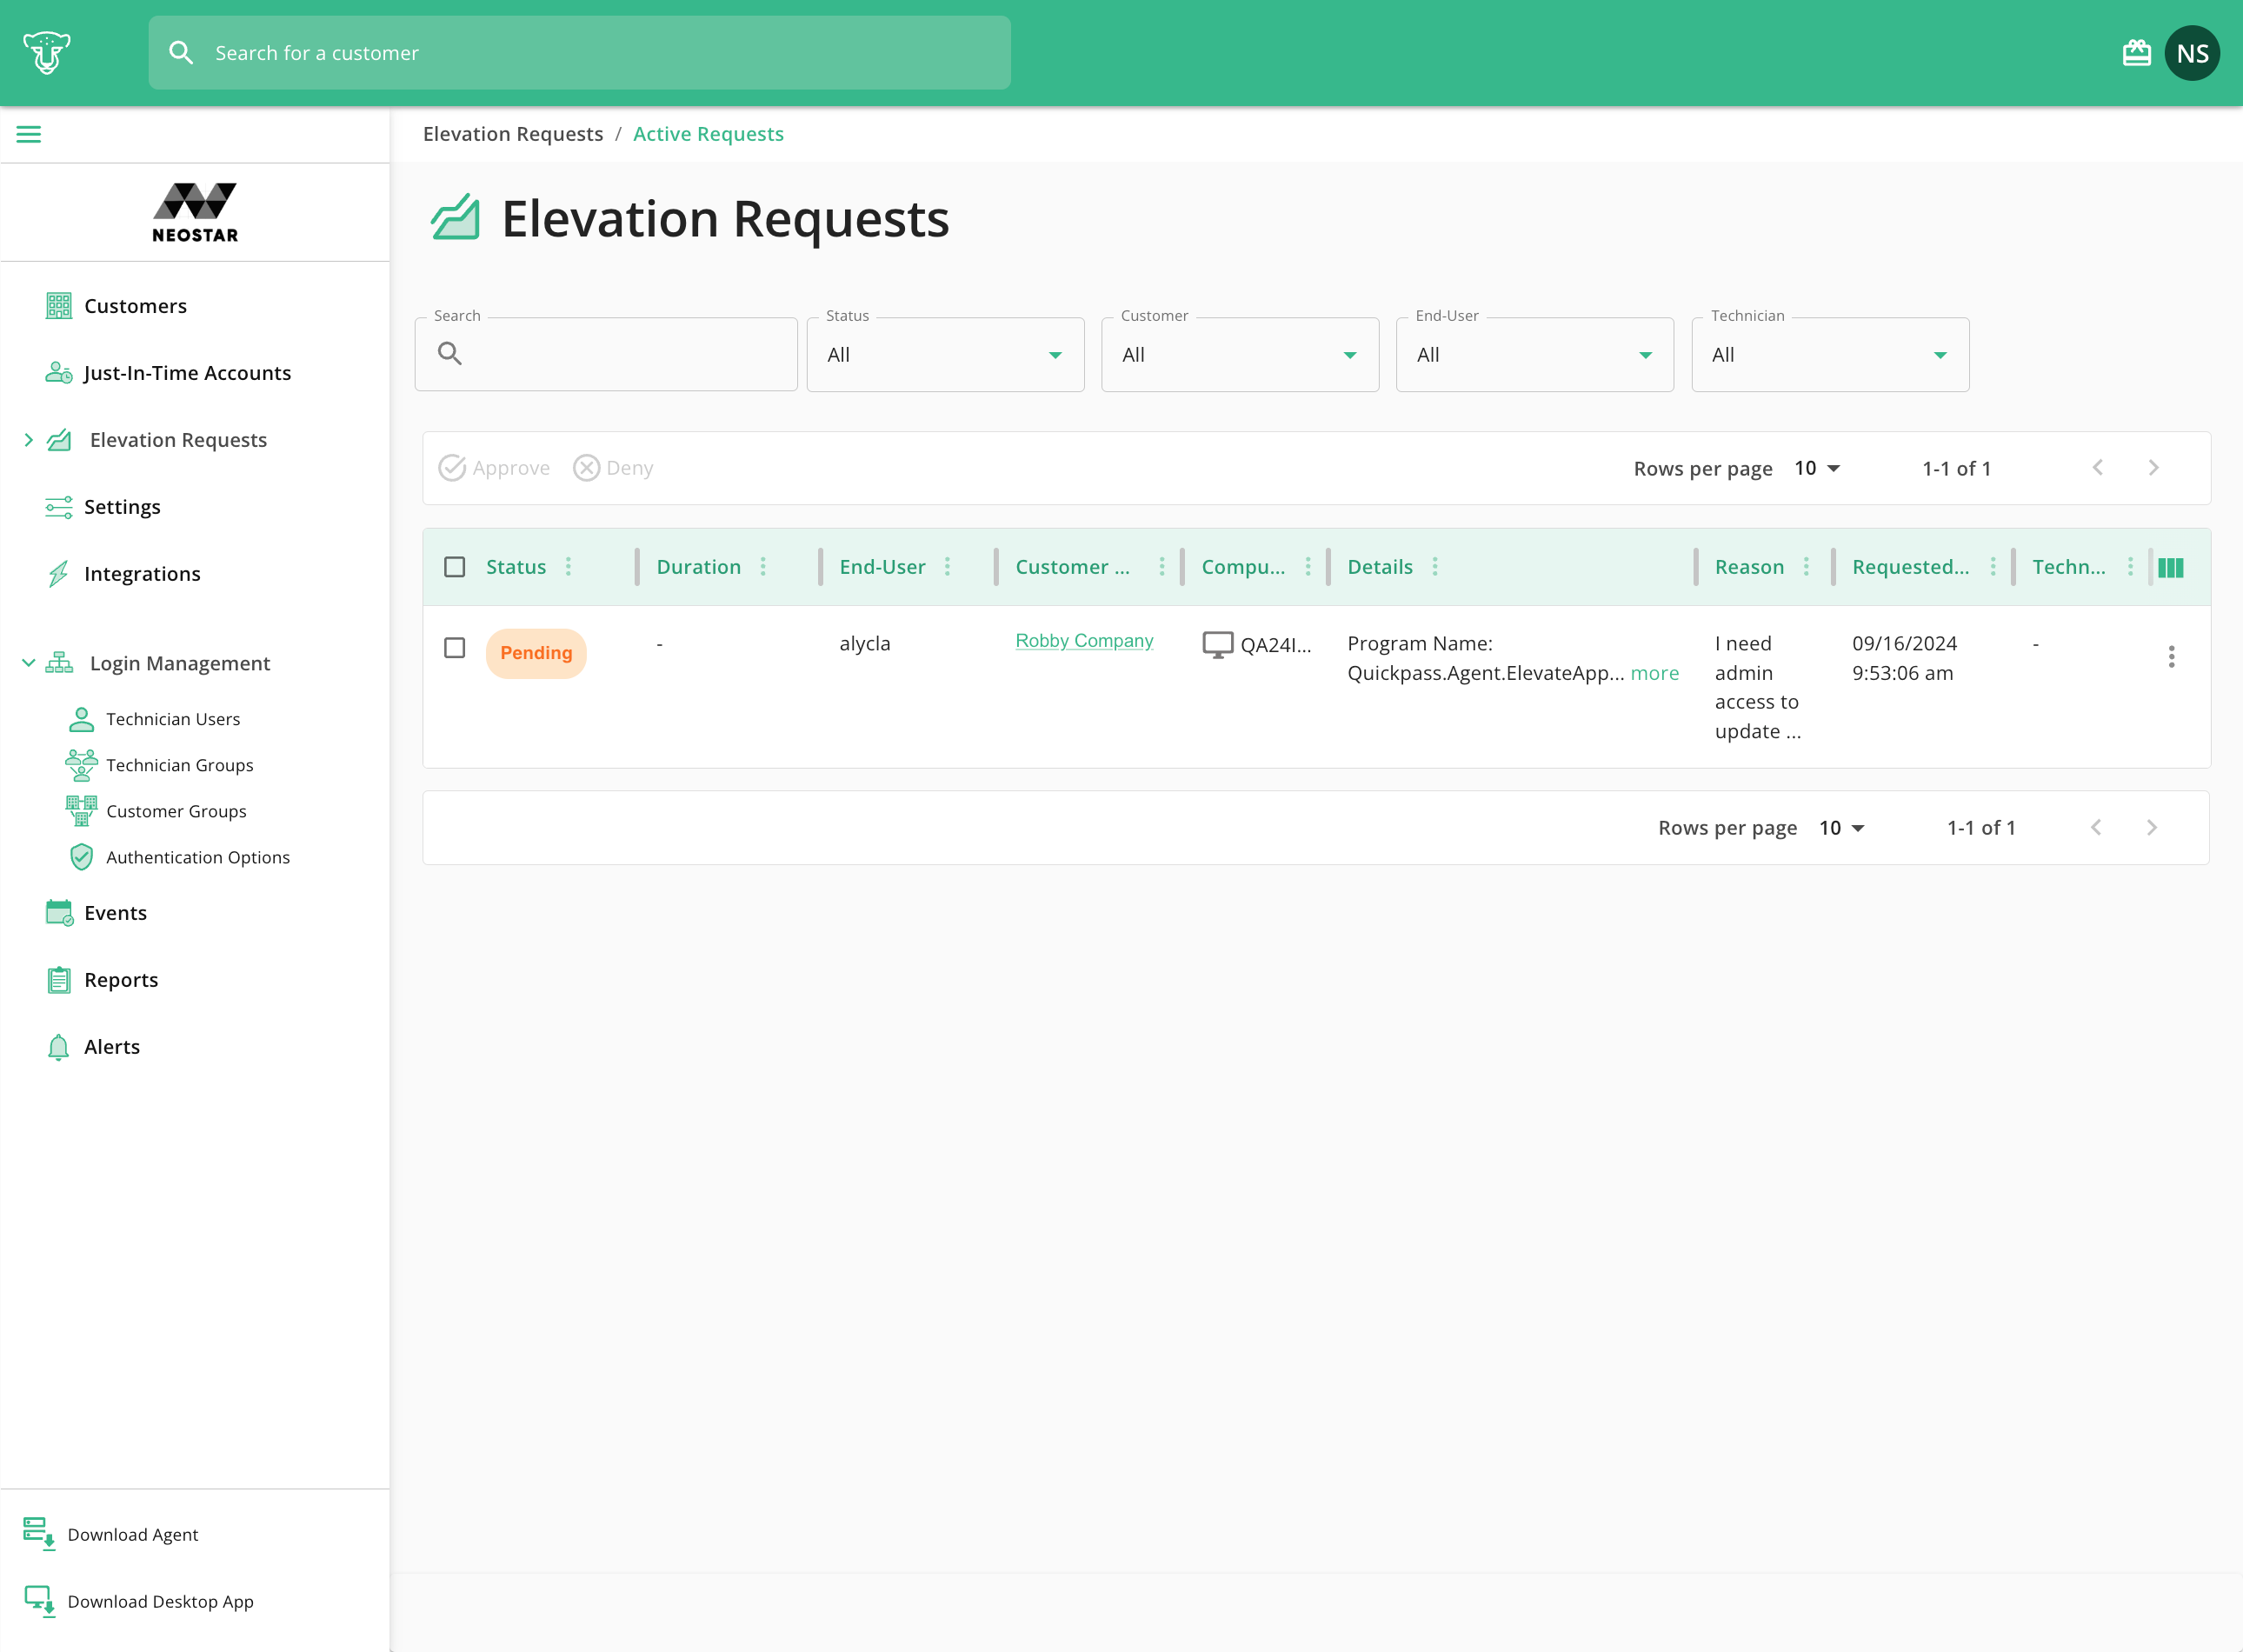Click the panther logo in the header
The width and height of the screenshot is (2243, 1652).
[46, 53]
